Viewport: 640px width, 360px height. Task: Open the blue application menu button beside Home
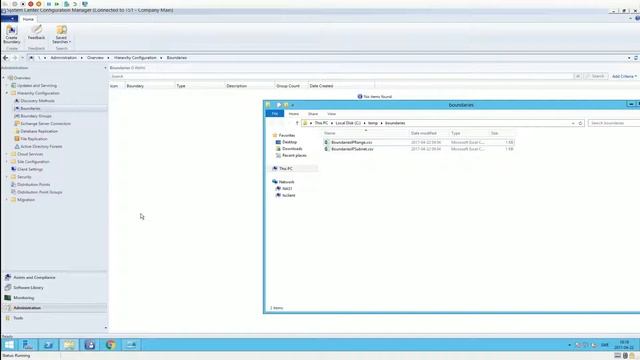tap(9, 19)
